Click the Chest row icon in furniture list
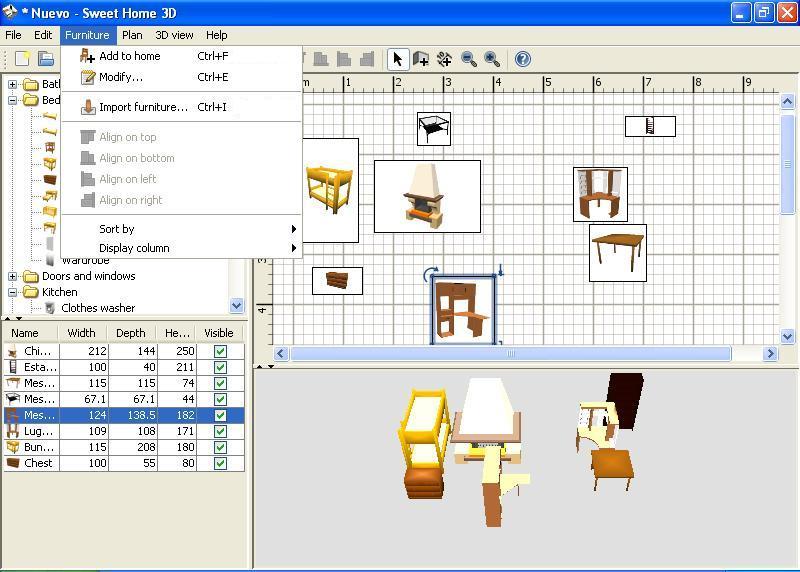800x572 pixels. pyautogui.click(x=13, y=463)
